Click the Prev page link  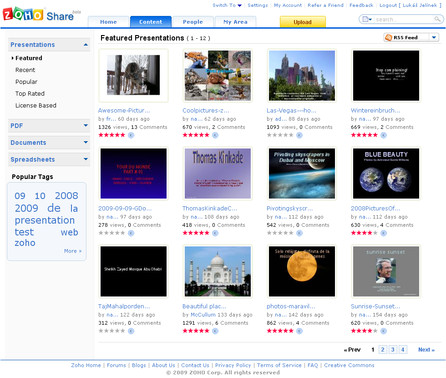pos(352,350)
